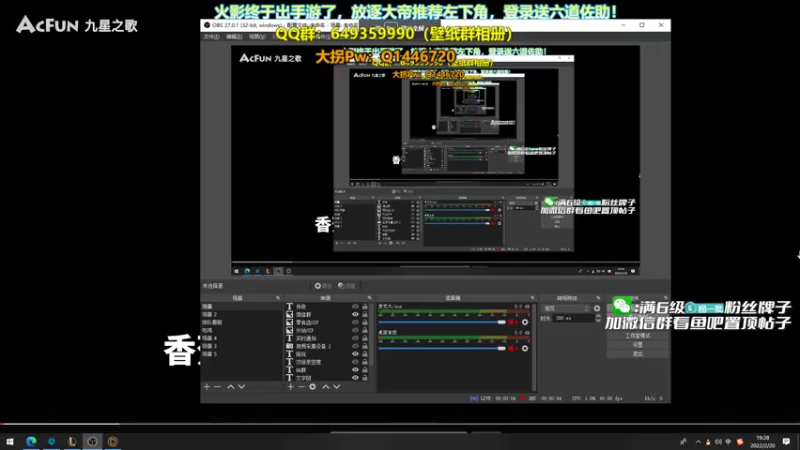Screen dimensions: 800x450
Task: Lock the 微信群 source
Action: (365, 315)
